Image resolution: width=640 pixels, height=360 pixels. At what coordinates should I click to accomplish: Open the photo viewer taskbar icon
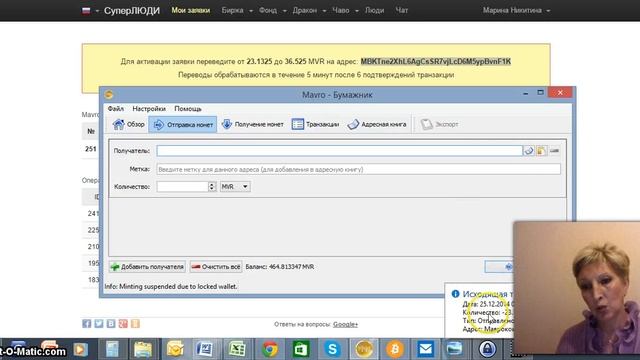click(455, 349)
